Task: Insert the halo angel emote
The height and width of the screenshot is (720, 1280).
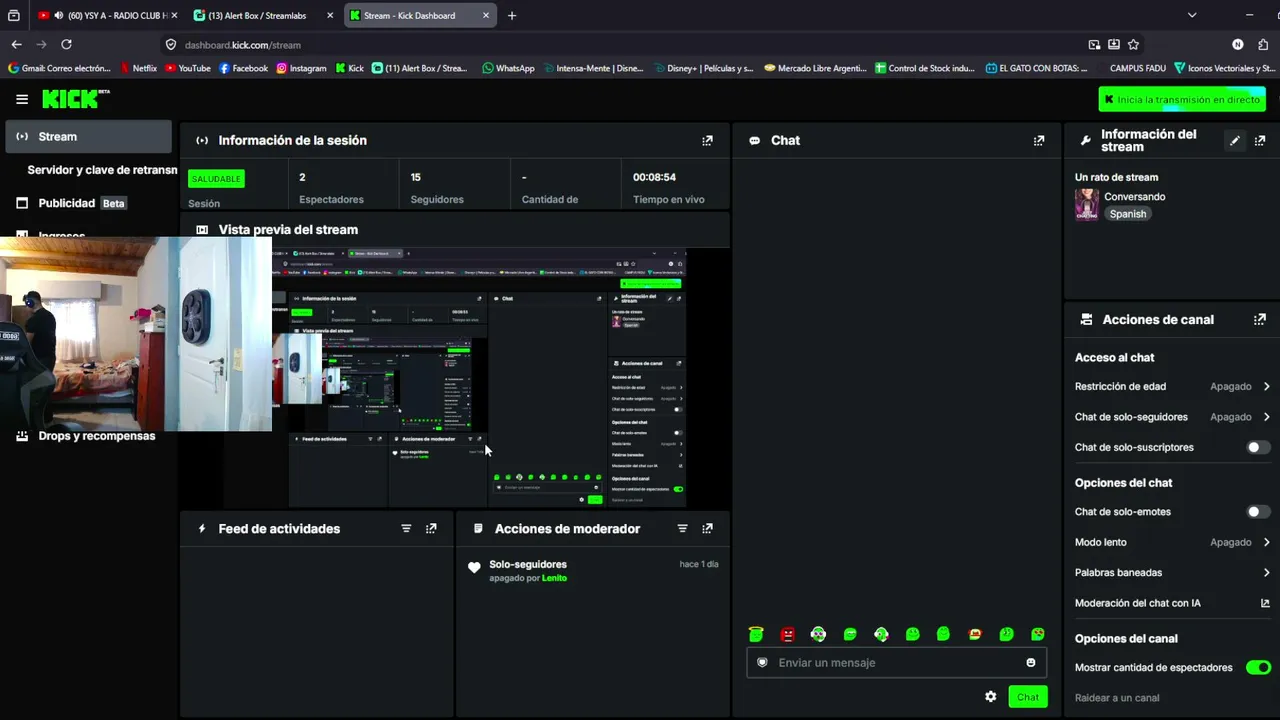Action: (x=756, y=634)
